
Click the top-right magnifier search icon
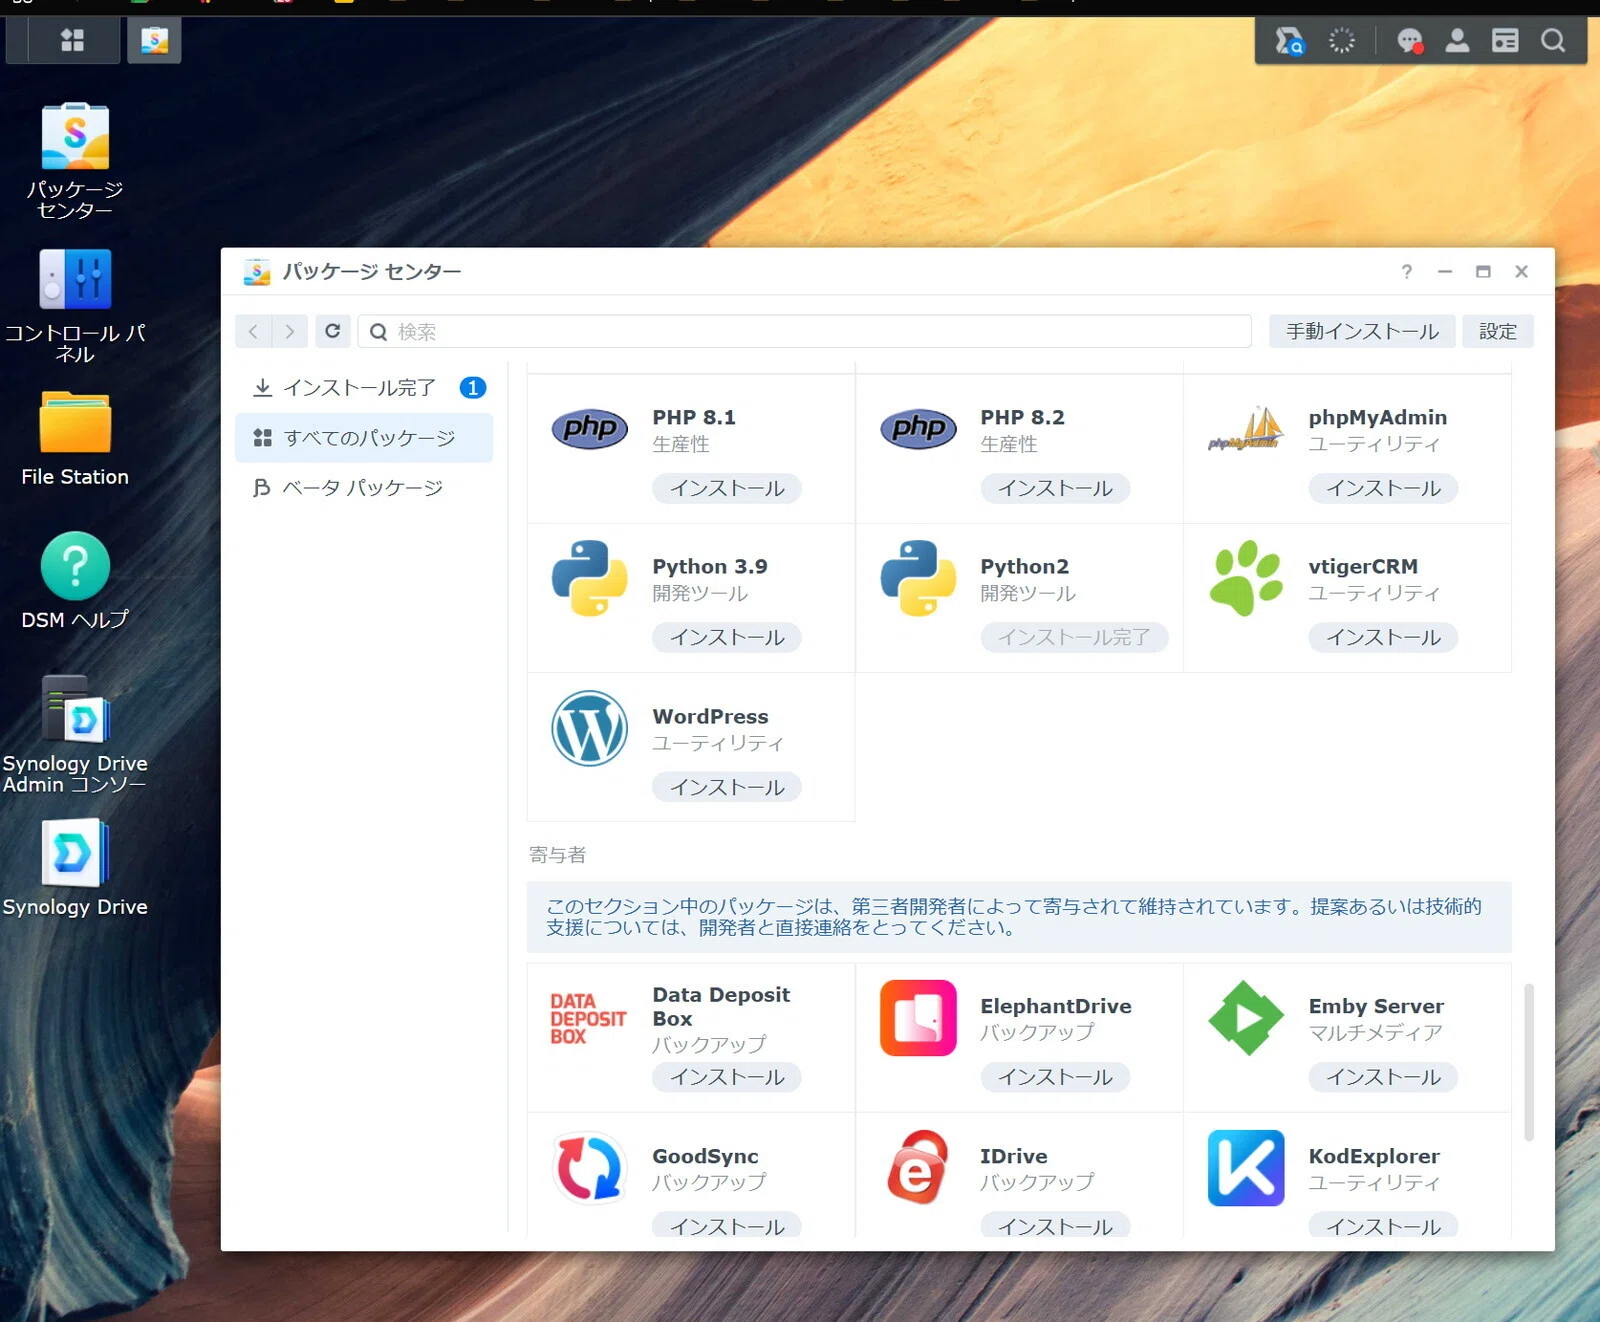pyautogui.click(x=1553, y=41)
